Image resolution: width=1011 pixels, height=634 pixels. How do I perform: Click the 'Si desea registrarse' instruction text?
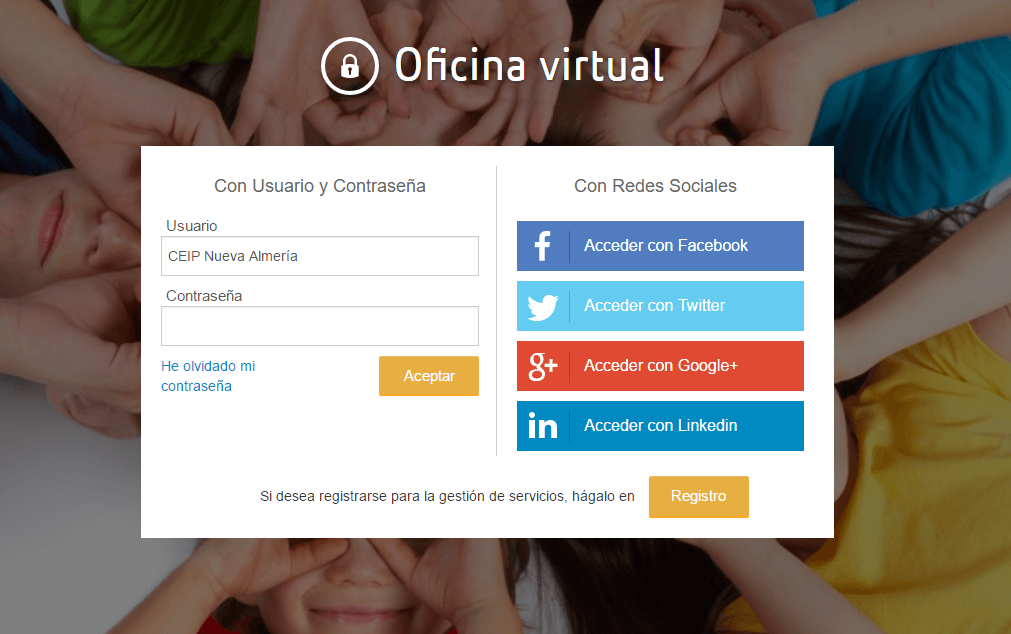click(x=447, y=496)
